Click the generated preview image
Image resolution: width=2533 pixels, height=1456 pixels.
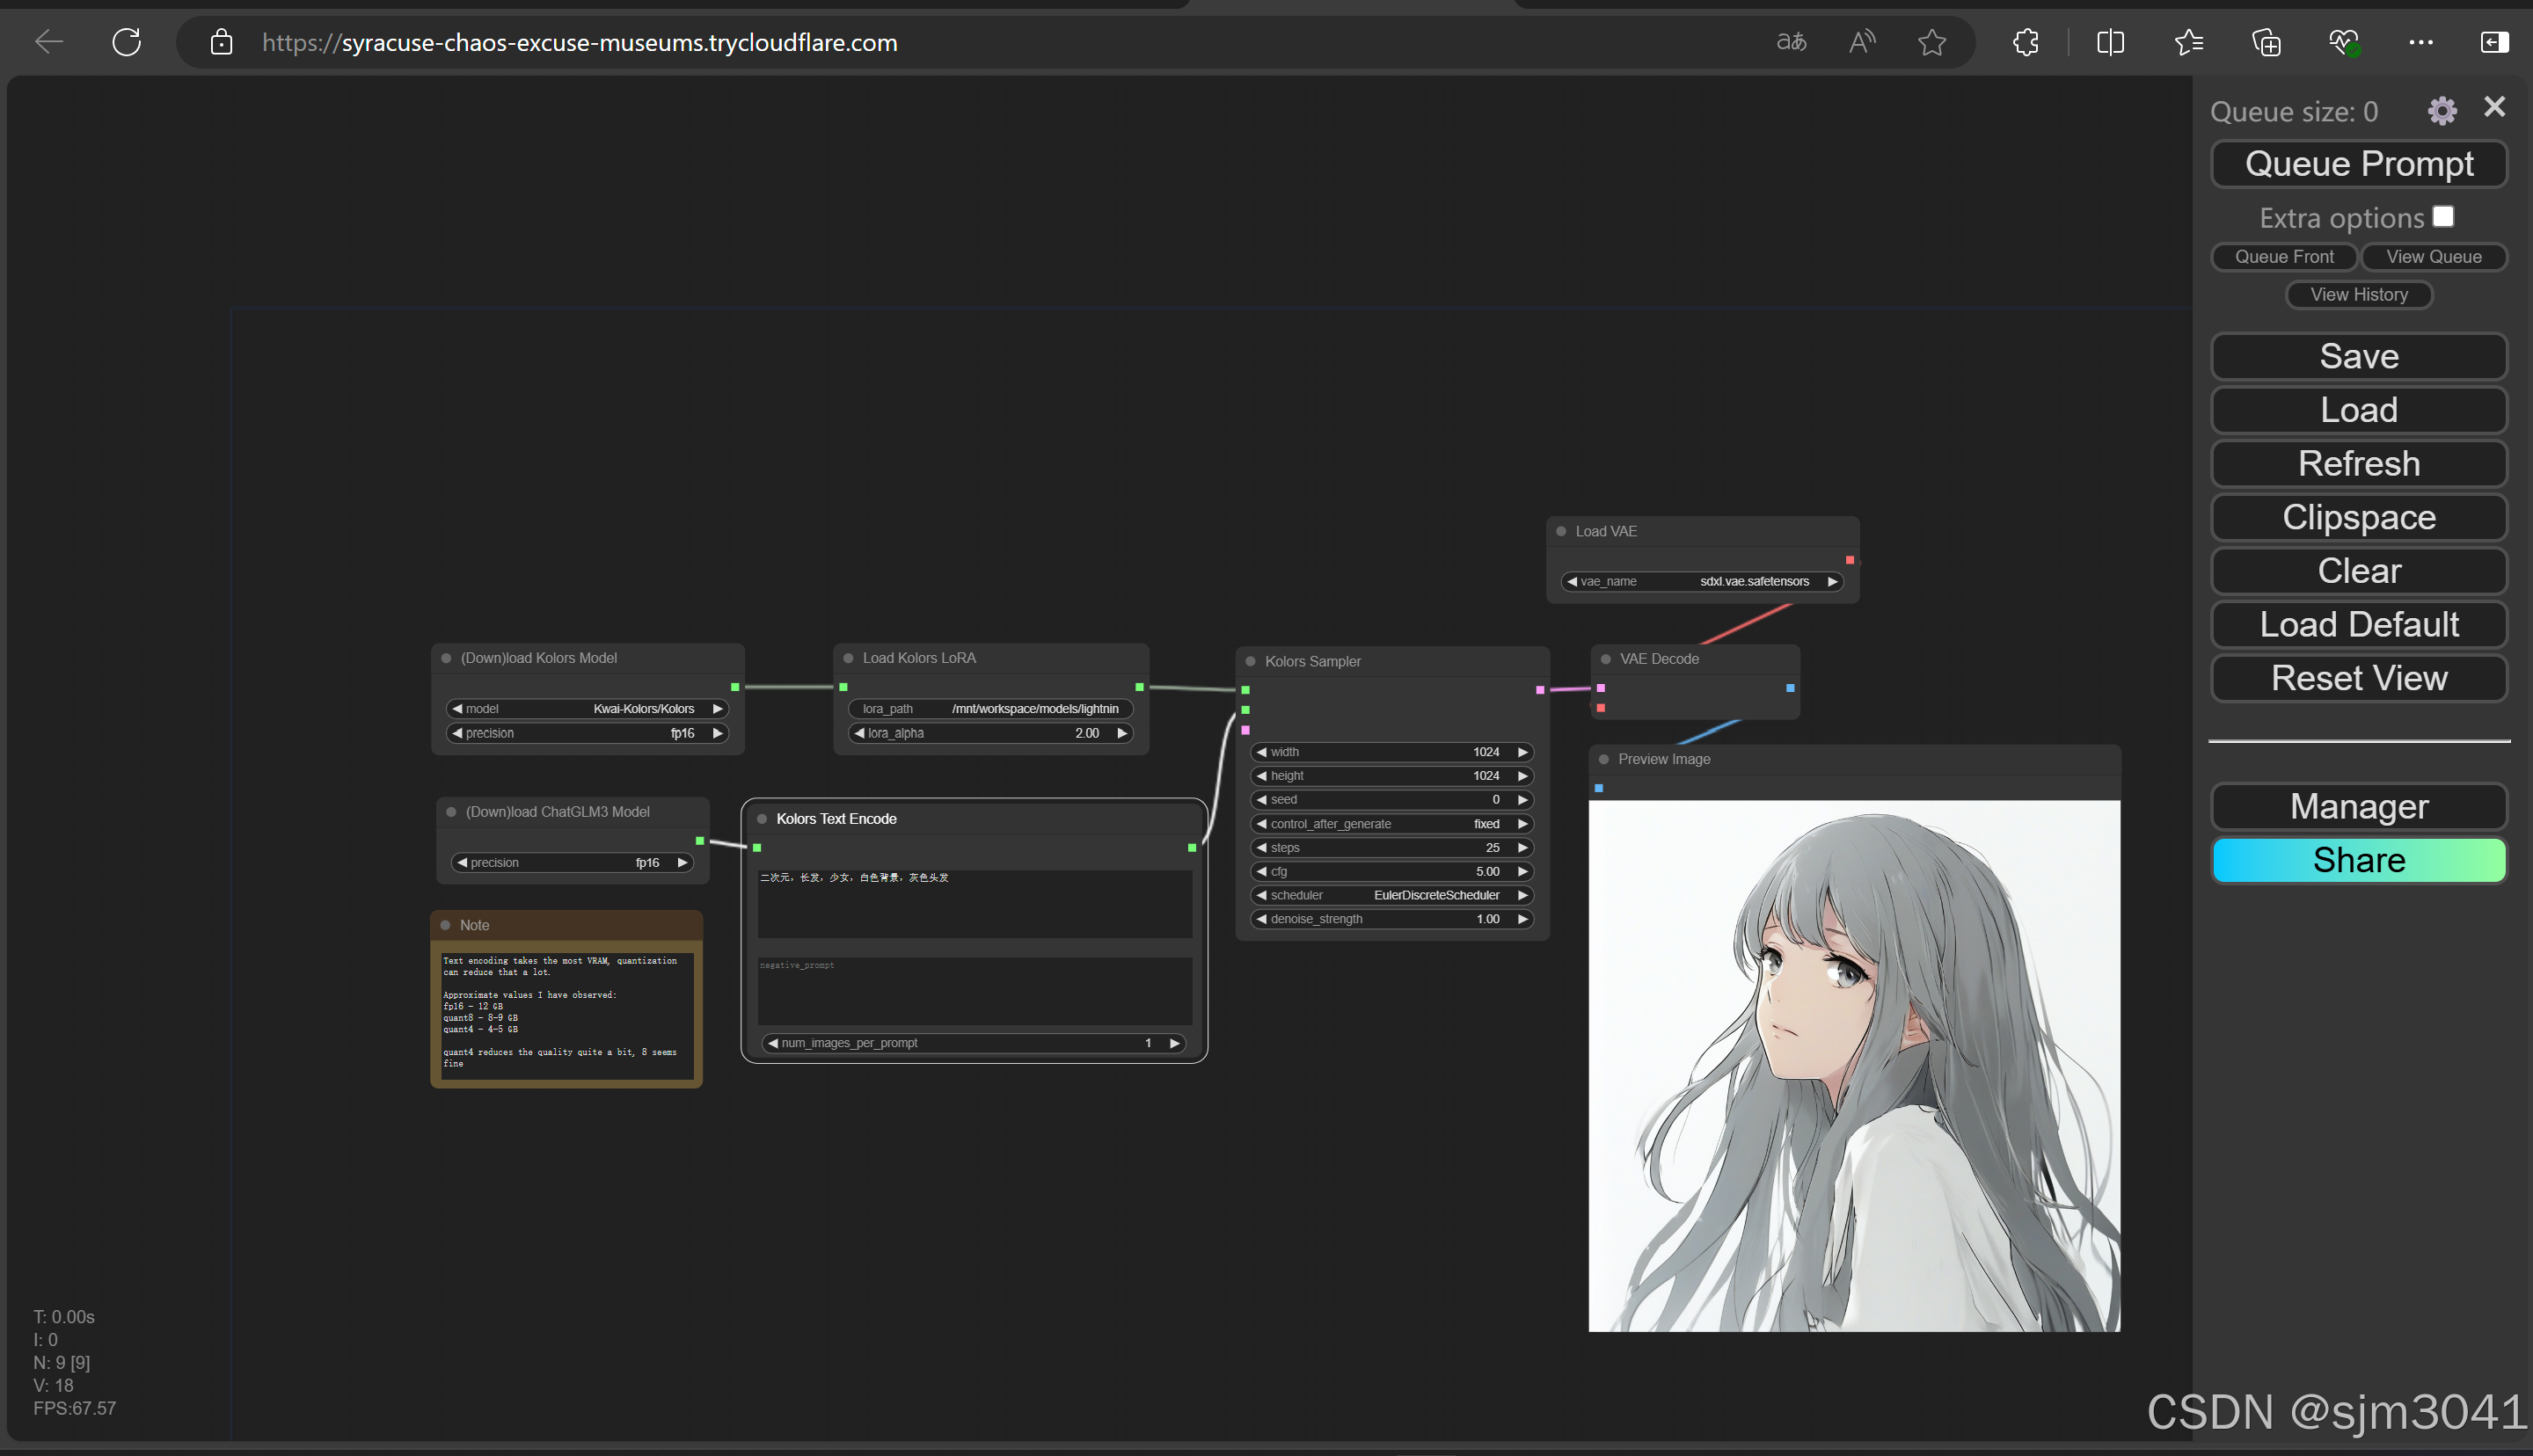click(x=1854, y=1066)
